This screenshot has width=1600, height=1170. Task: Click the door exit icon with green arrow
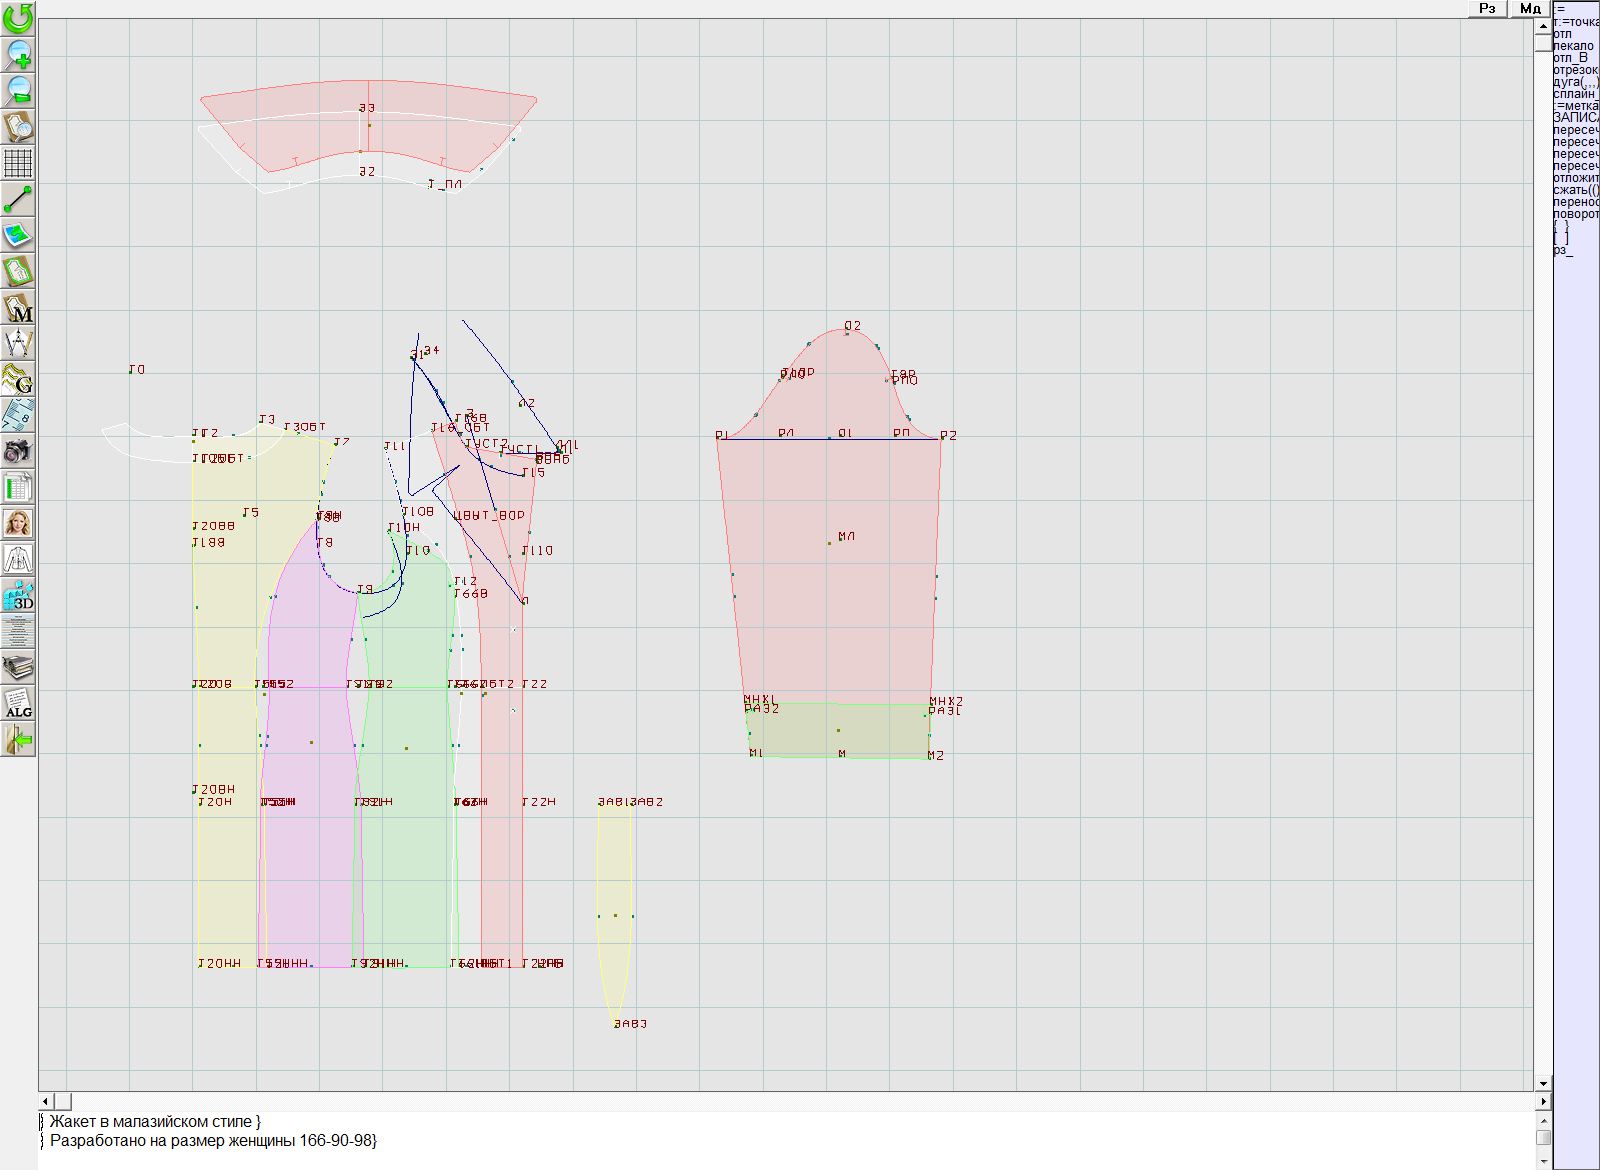tap(18, 739)
